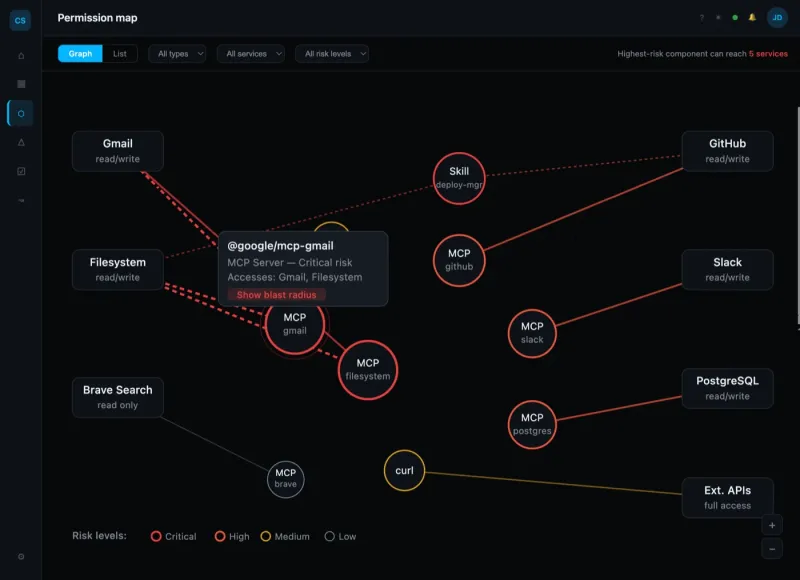Screen dimensions: 800x580
Task: Select the MCP slack node
Action: point(532,333)
